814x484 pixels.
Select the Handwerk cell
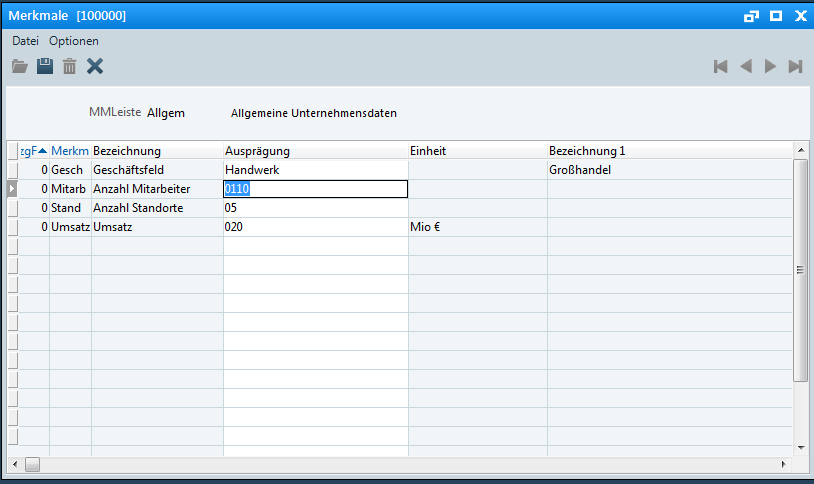point(316,170)
